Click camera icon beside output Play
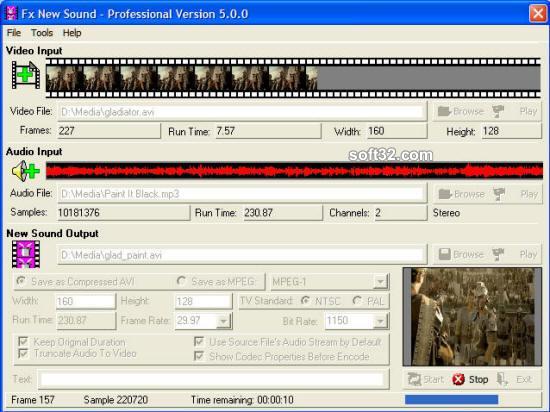The height and width of the screenshot is (412, 550). tap(498, 254)
